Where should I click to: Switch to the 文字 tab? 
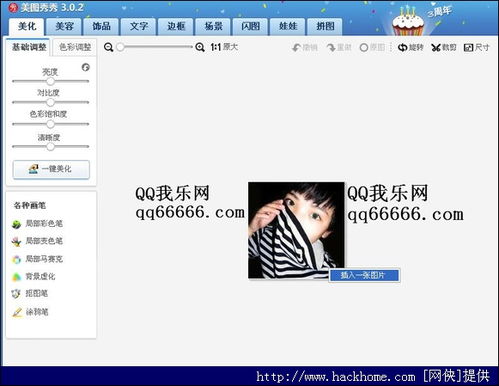coord(139,26)
